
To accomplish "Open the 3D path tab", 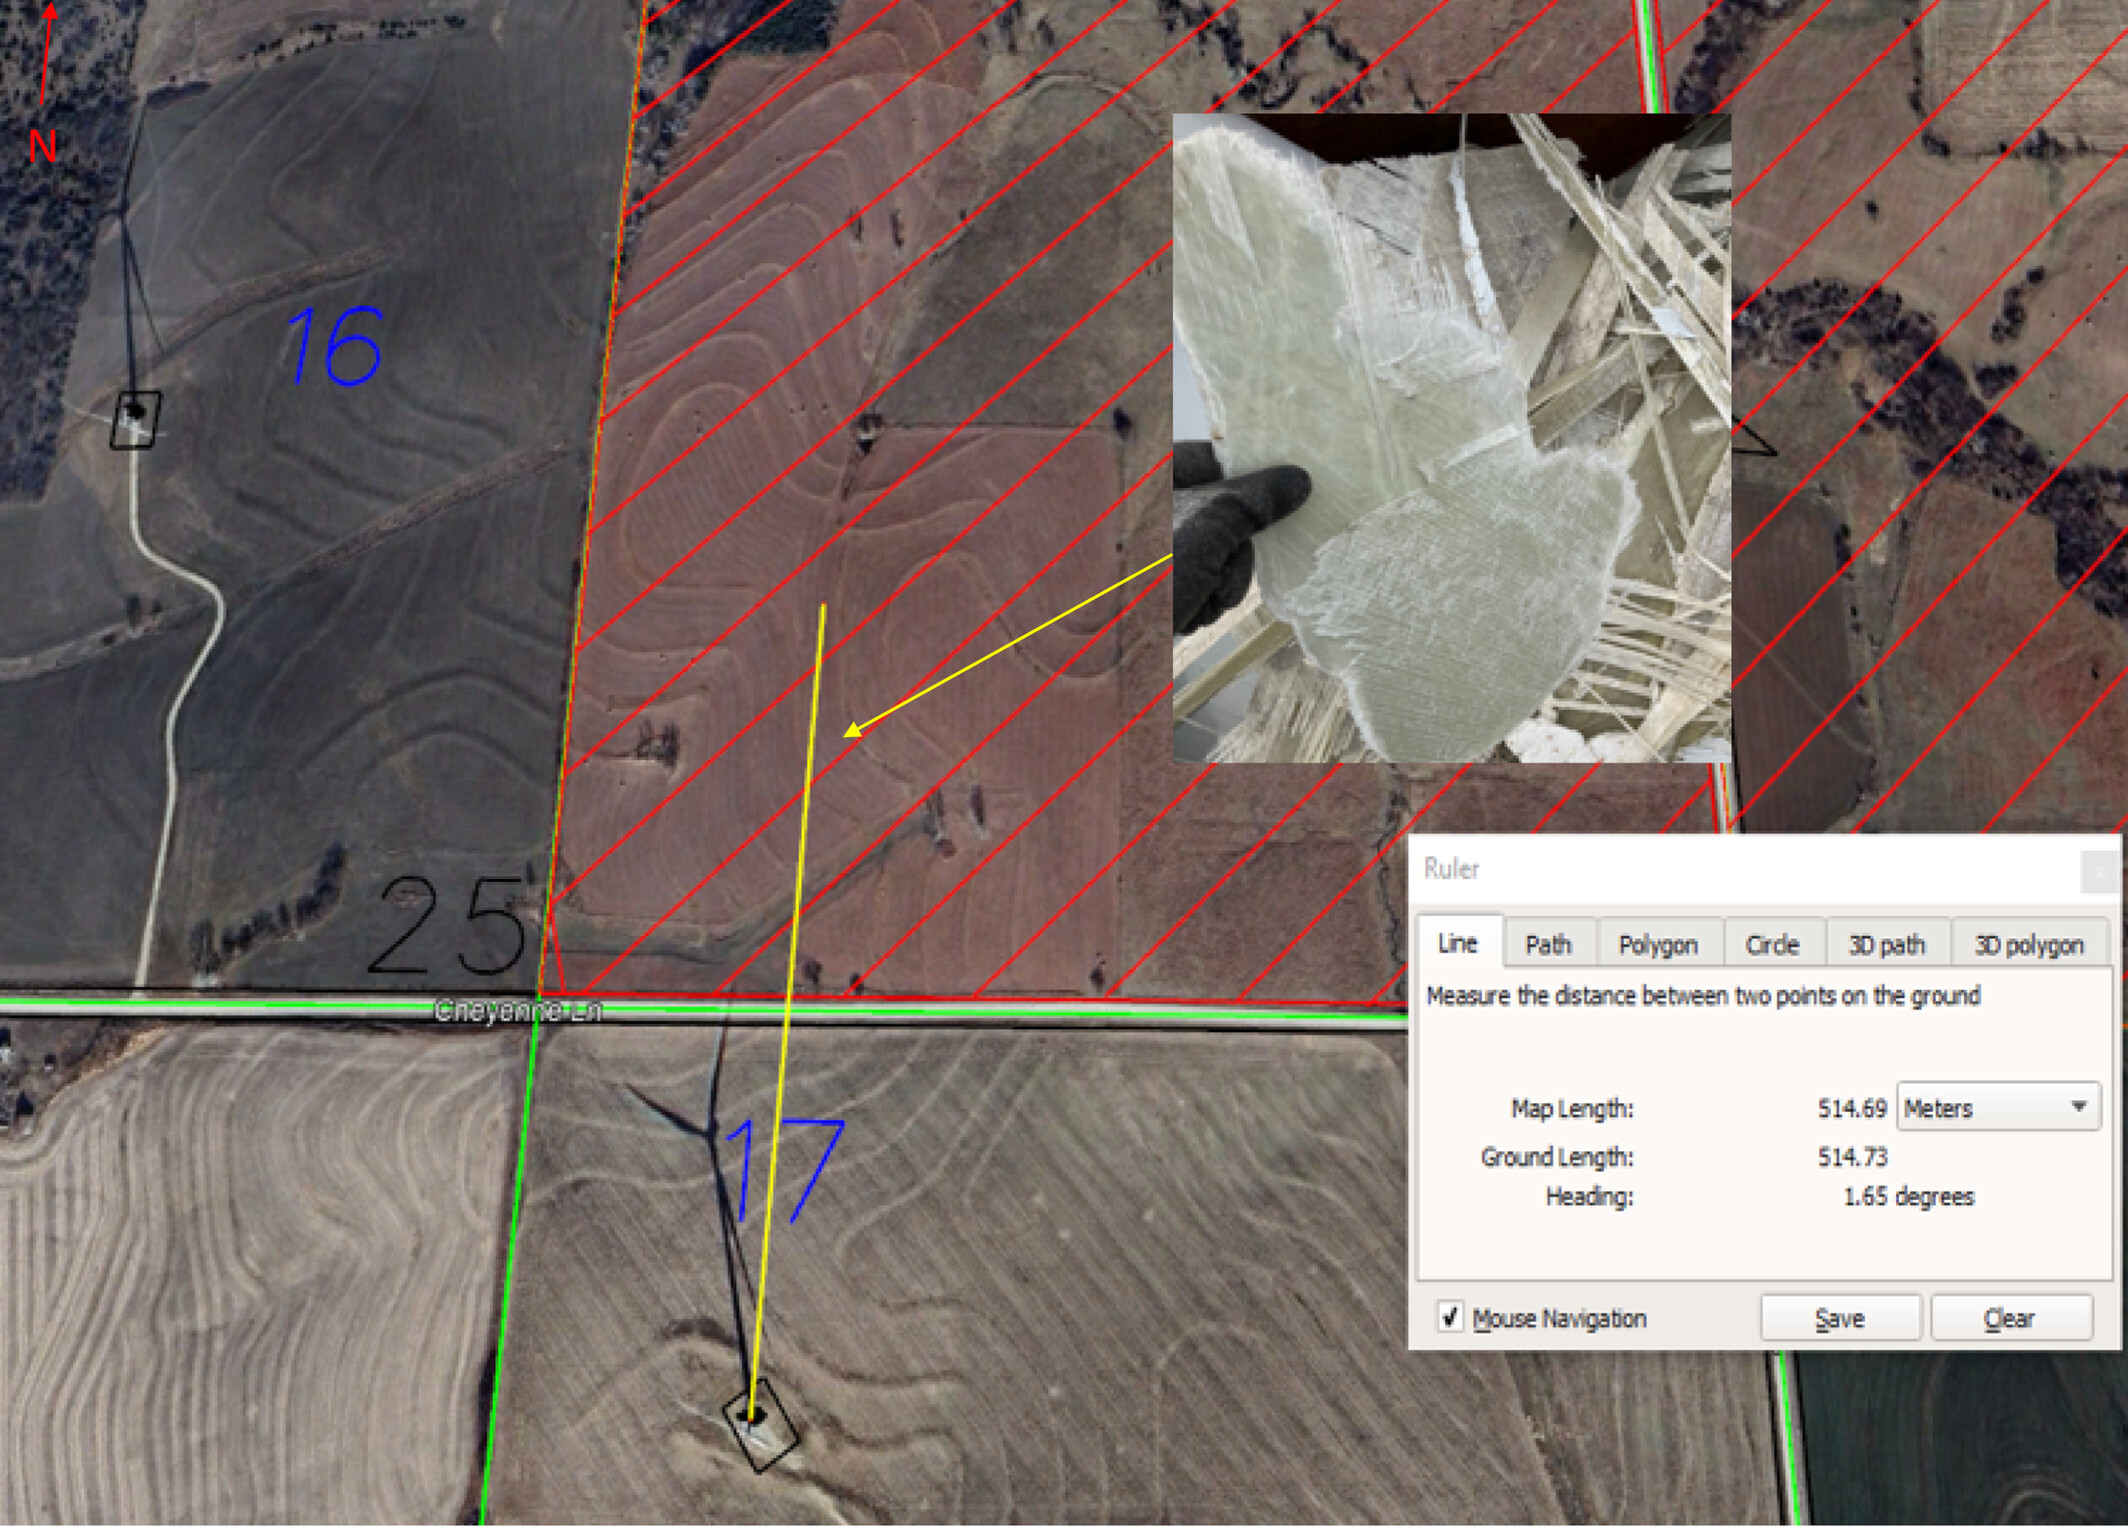I will (x=1887, y=945).
